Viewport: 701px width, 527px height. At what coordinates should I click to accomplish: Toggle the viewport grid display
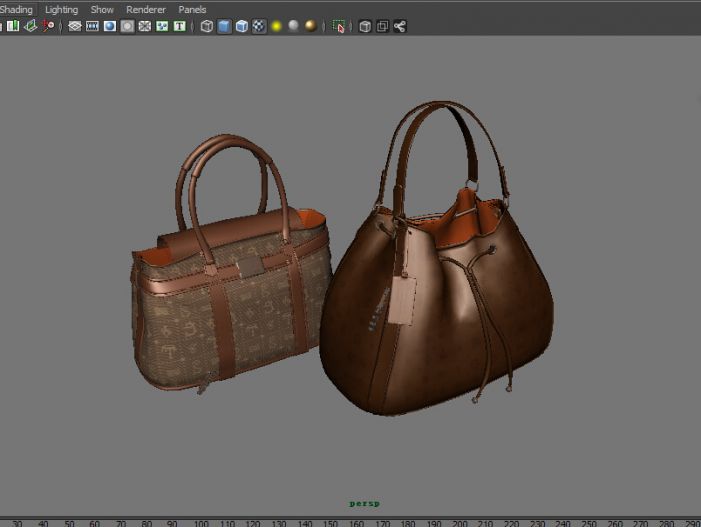[75, 27]
